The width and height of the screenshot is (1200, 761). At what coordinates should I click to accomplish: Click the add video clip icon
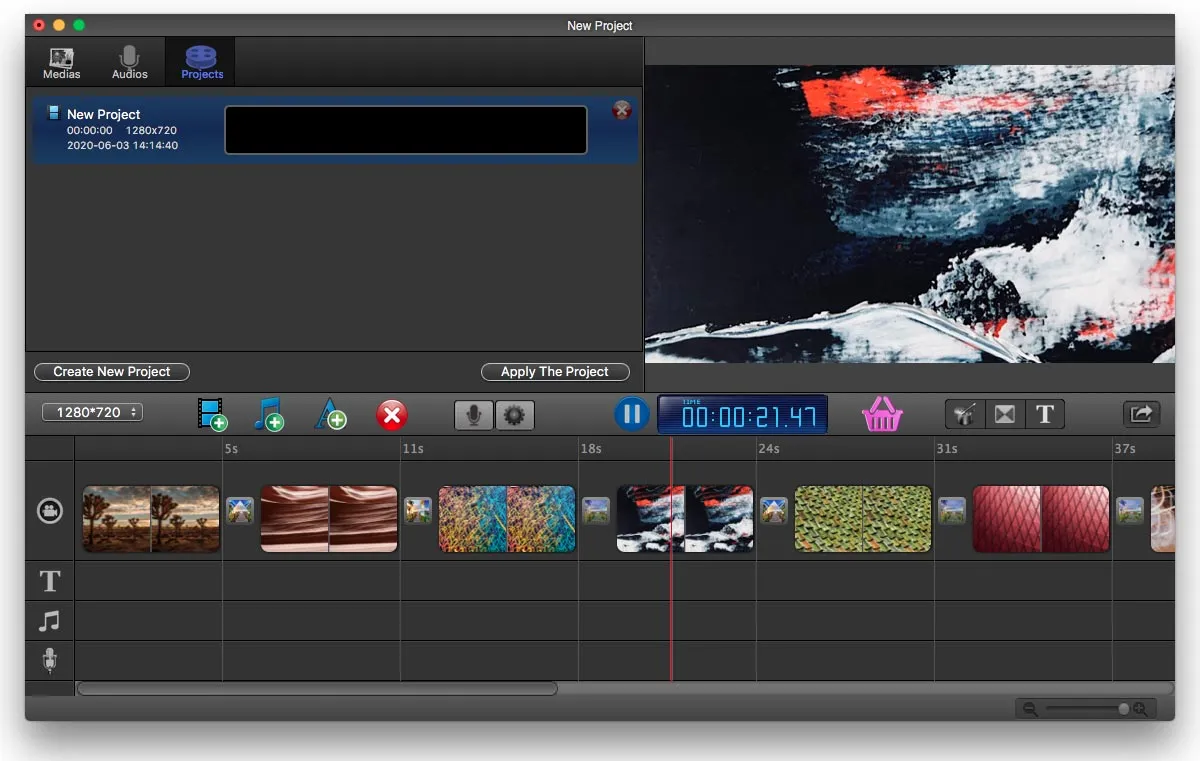pyautogui.click(x=212, y=413)
